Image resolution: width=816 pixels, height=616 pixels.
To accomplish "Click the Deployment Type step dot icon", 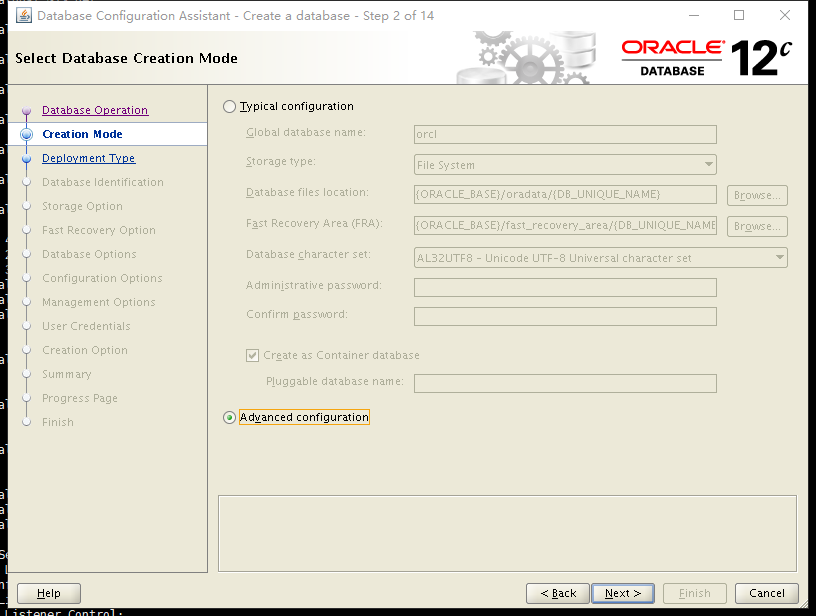I will 27,159.
